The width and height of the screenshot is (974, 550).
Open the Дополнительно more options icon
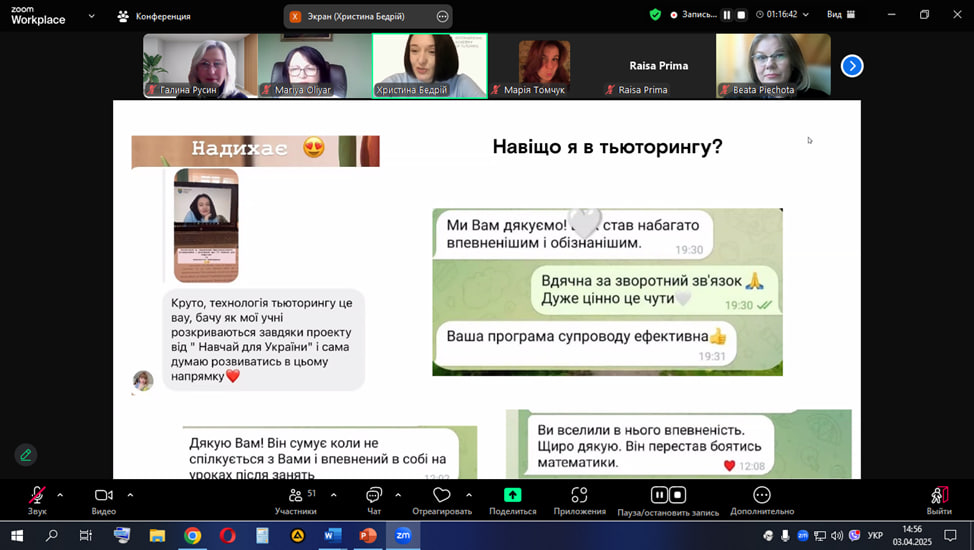[x=761, y=495]
